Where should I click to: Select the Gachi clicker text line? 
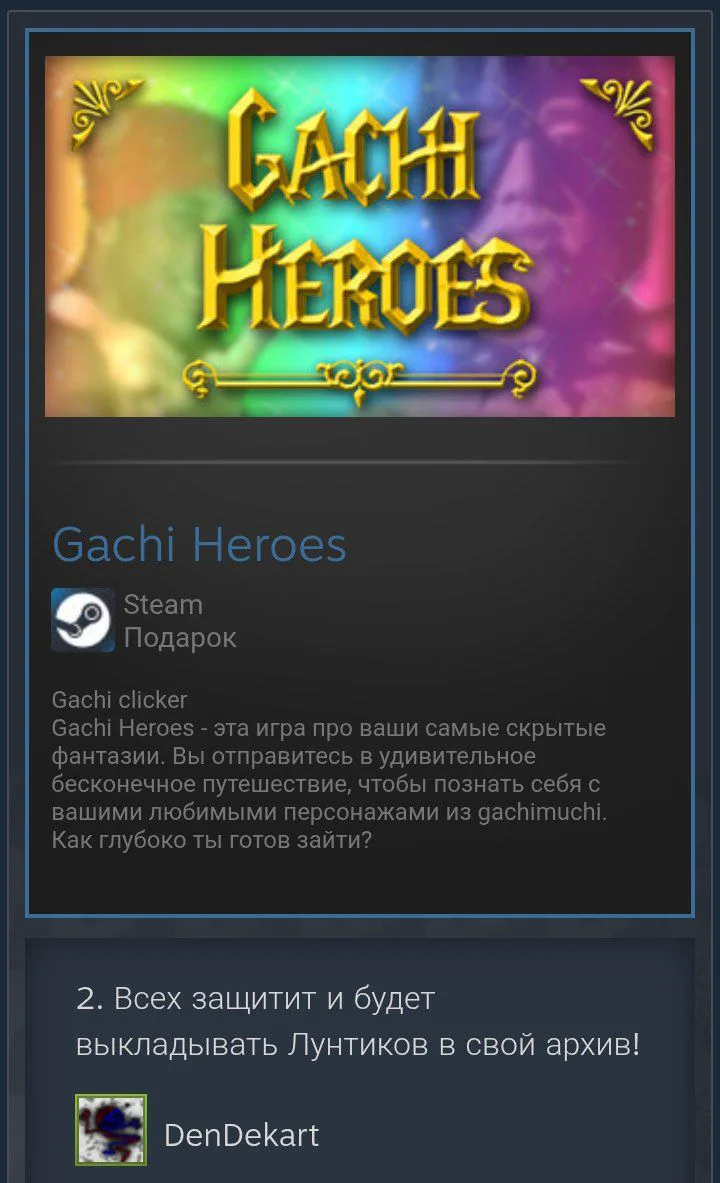[119, 700]
